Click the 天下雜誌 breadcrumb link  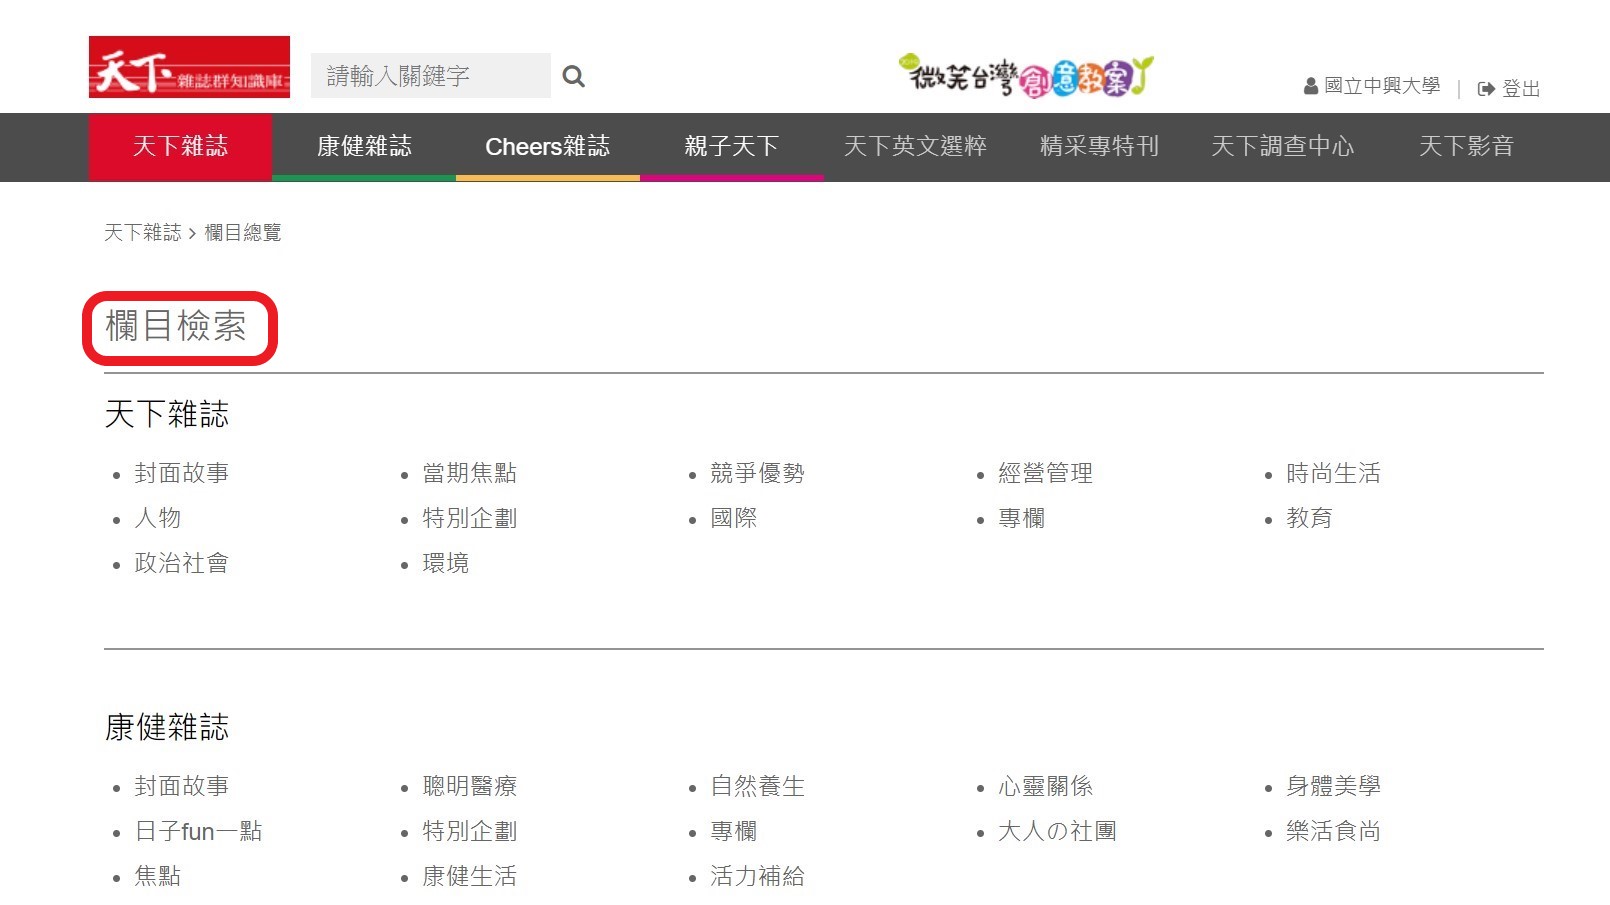click(143, 233)
